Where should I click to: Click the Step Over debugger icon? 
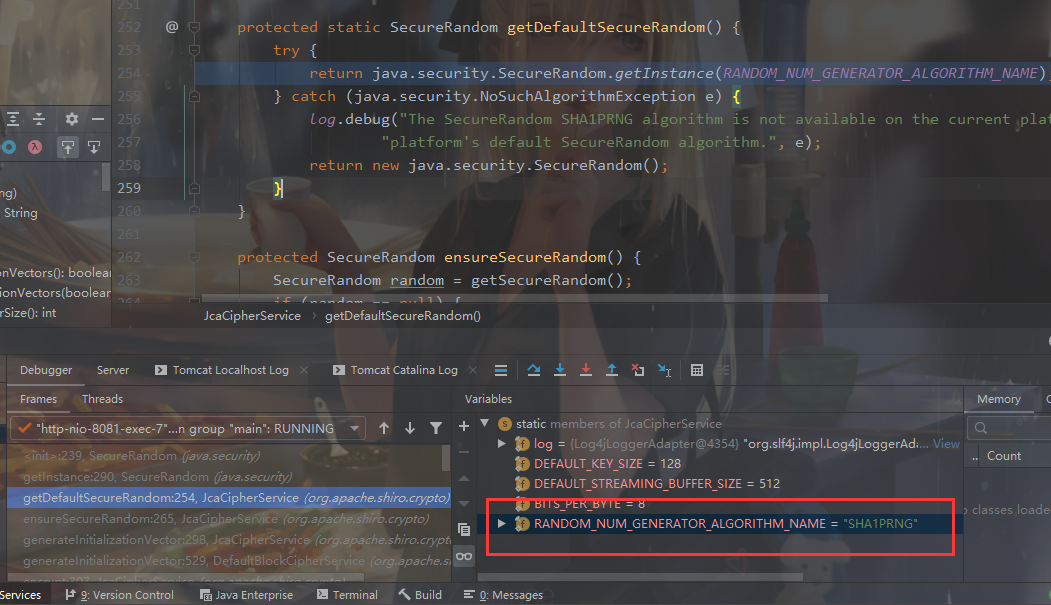point(534,370)
